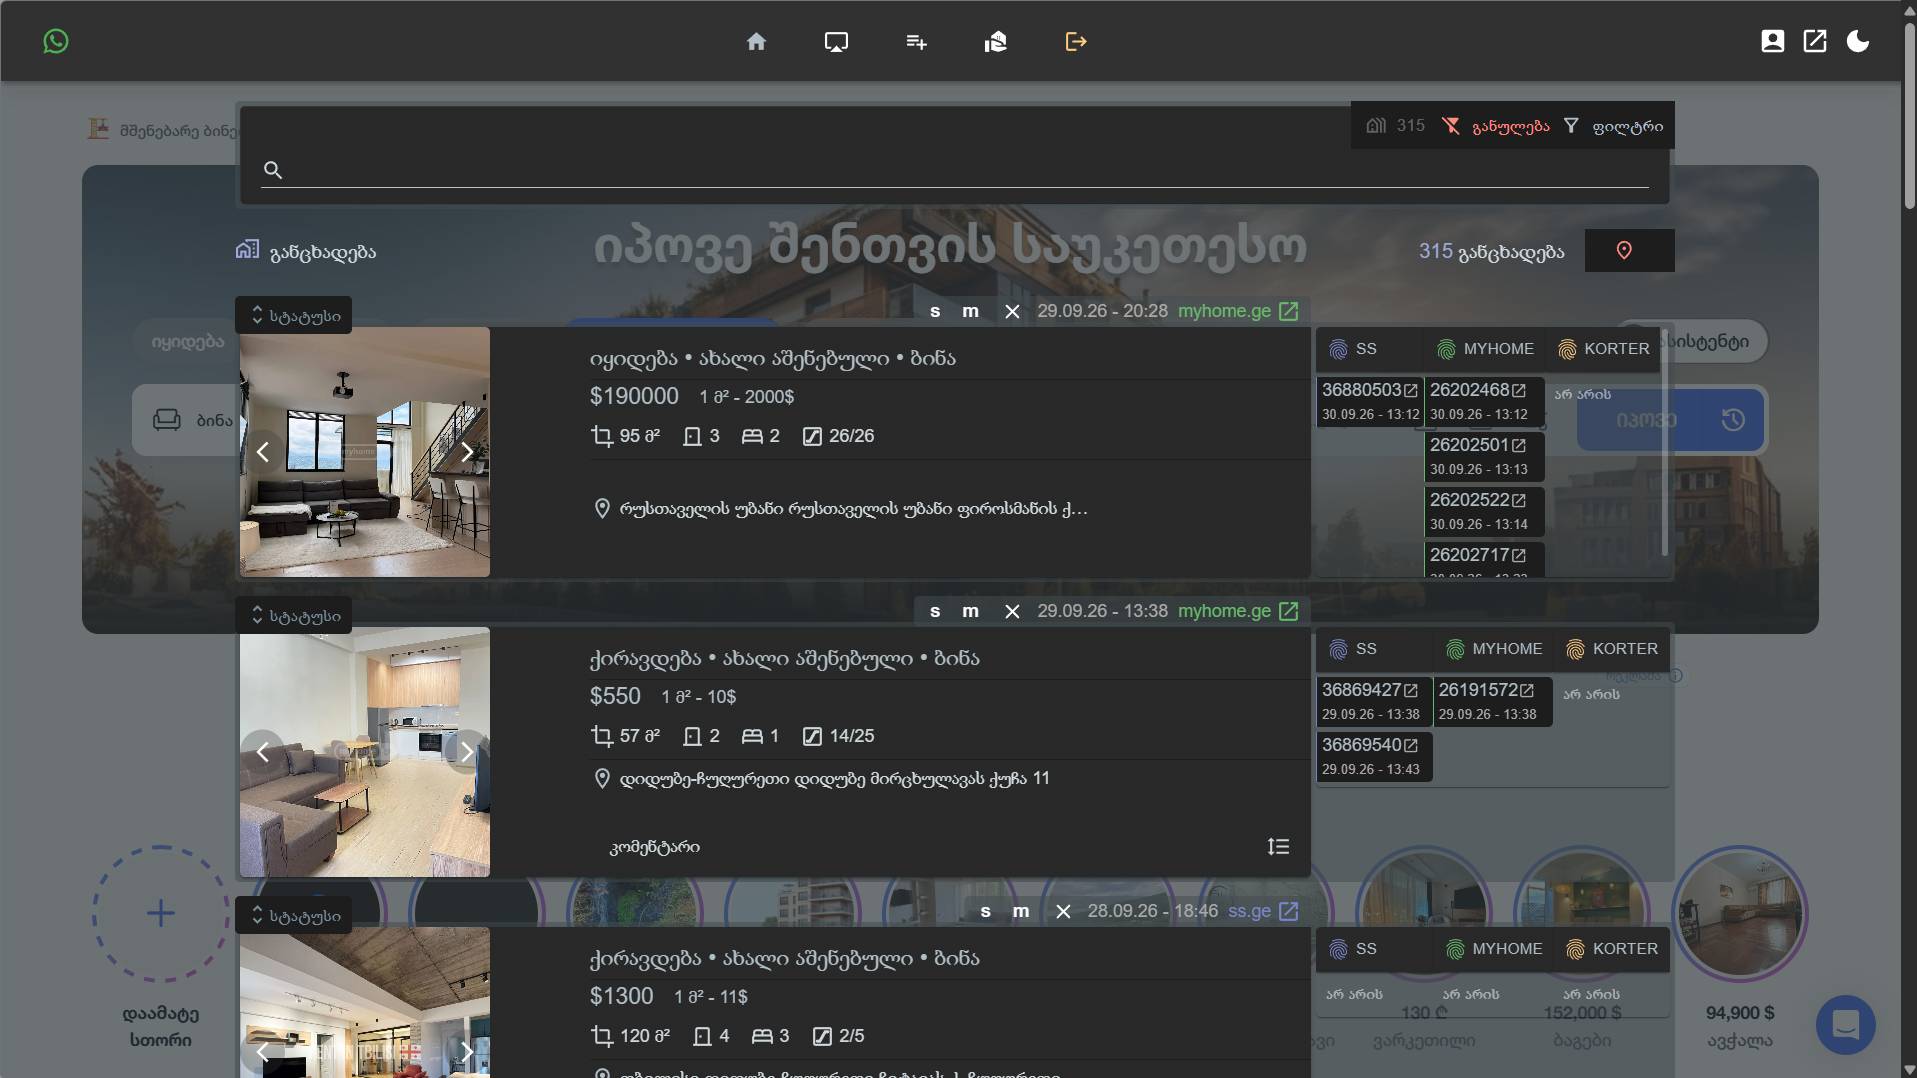Viewport: 1917px width, 1078px height.
Task: Select KORTER tab in first listing panel
Action: (x=1603, y=349)
